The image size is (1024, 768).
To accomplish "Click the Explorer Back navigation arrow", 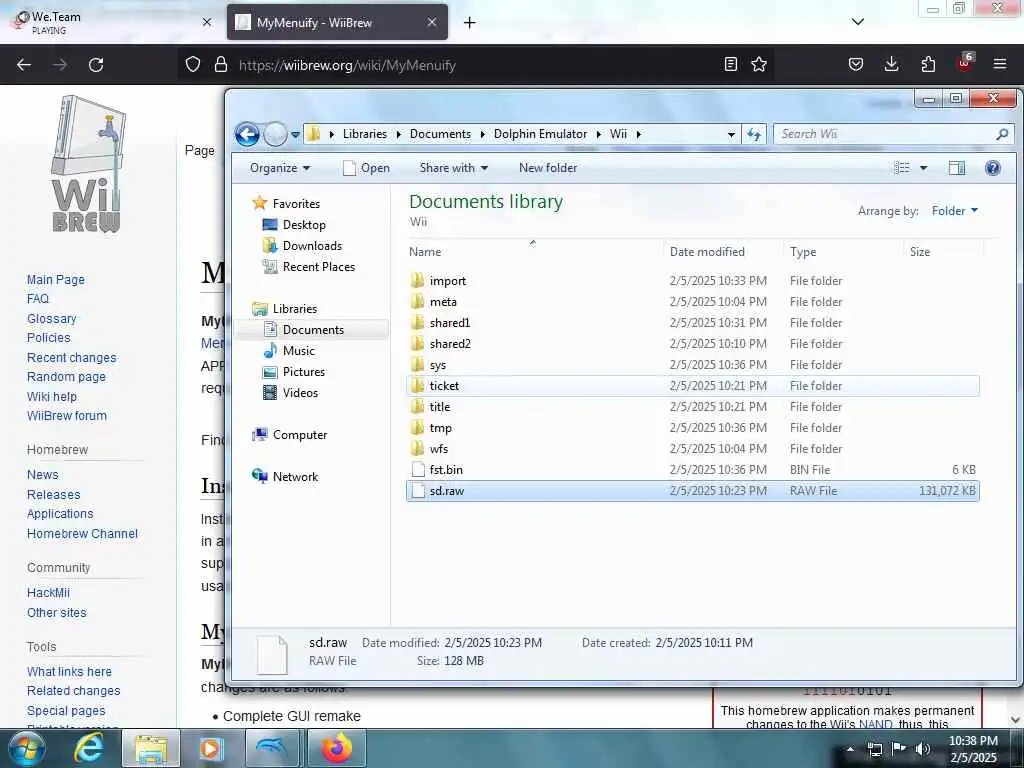I will coord(247,135).
